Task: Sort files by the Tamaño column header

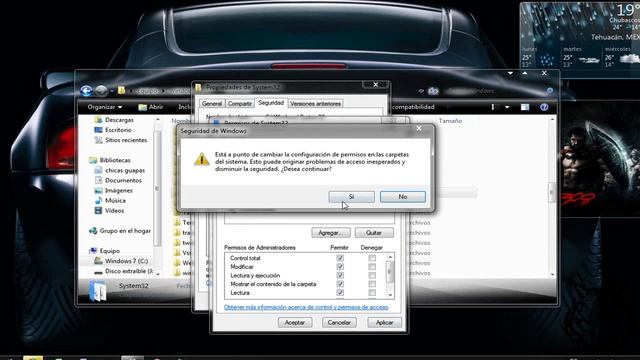Action: tap(450, 121)
